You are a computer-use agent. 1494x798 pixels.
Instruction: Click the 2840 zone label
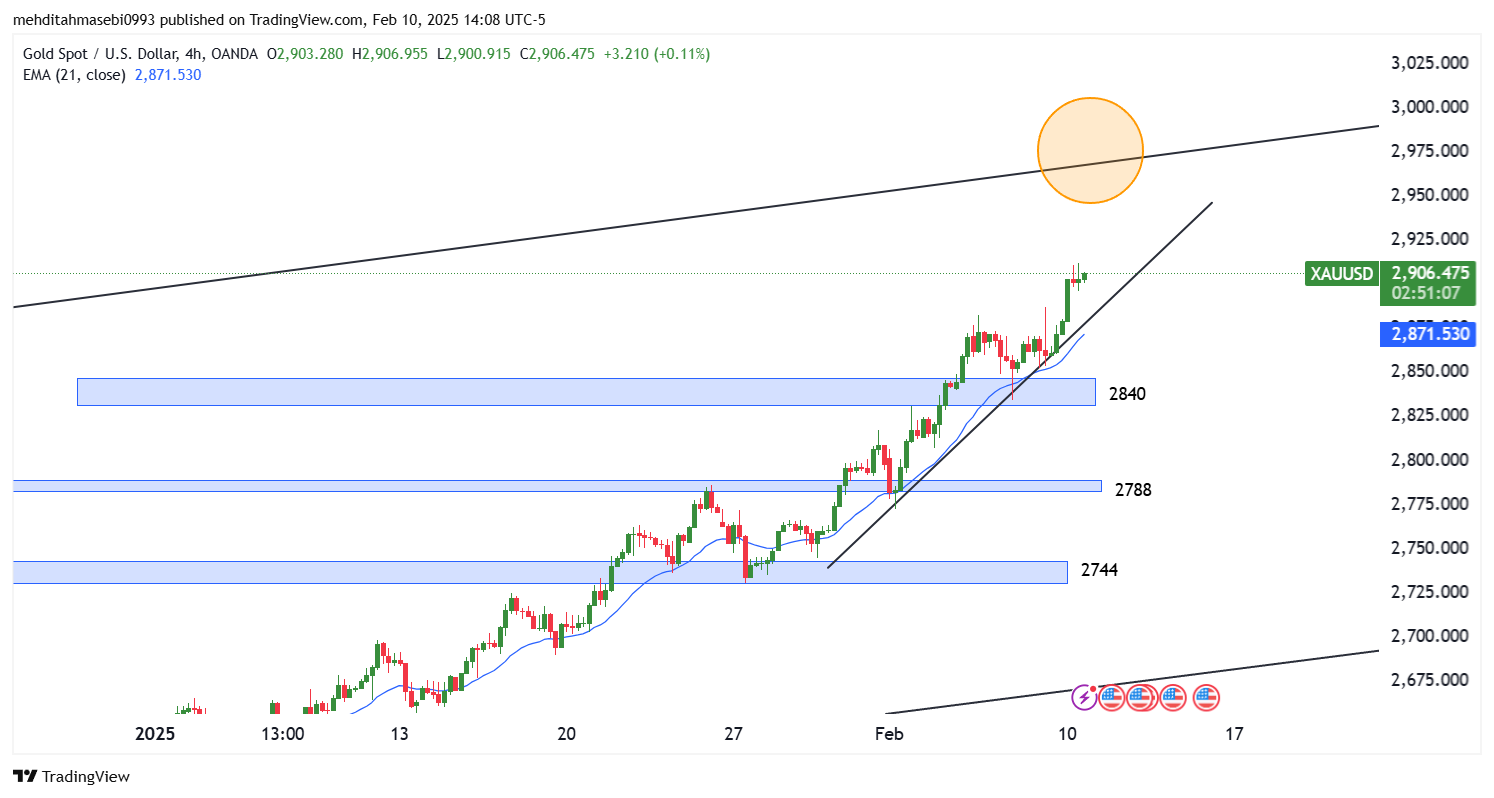tap(1127, 394)
